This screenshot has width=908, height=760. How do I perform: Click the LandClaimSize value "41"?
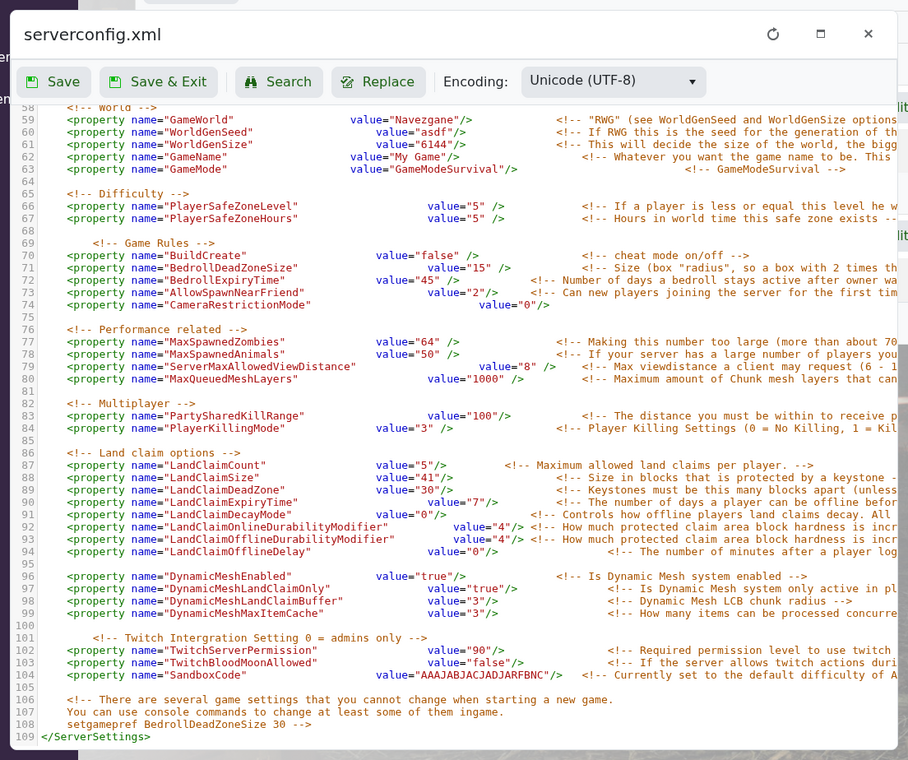coord(427,478)
